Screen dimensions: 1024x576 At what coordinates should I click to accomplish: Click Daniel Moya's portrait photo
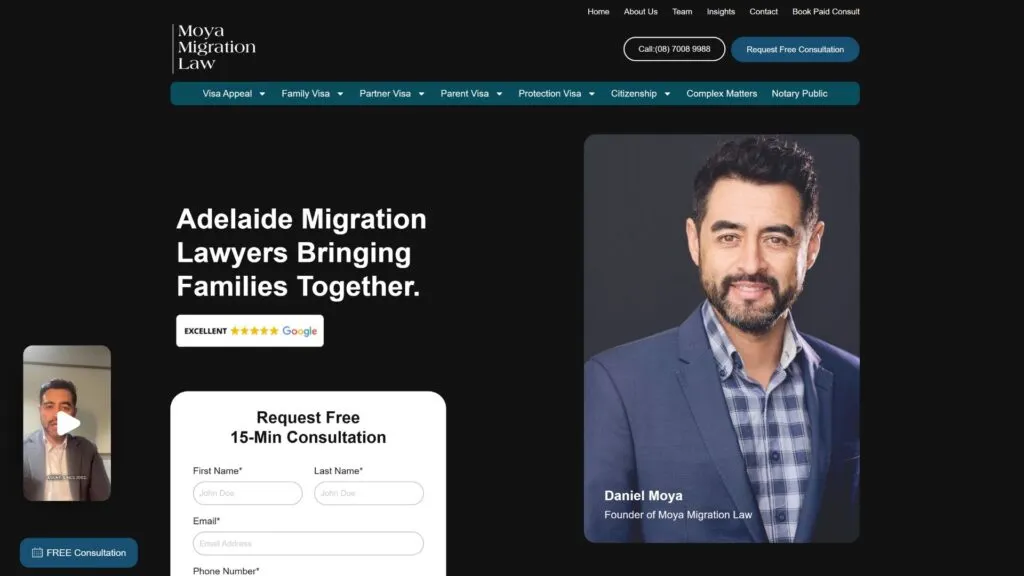pos(722,338)
